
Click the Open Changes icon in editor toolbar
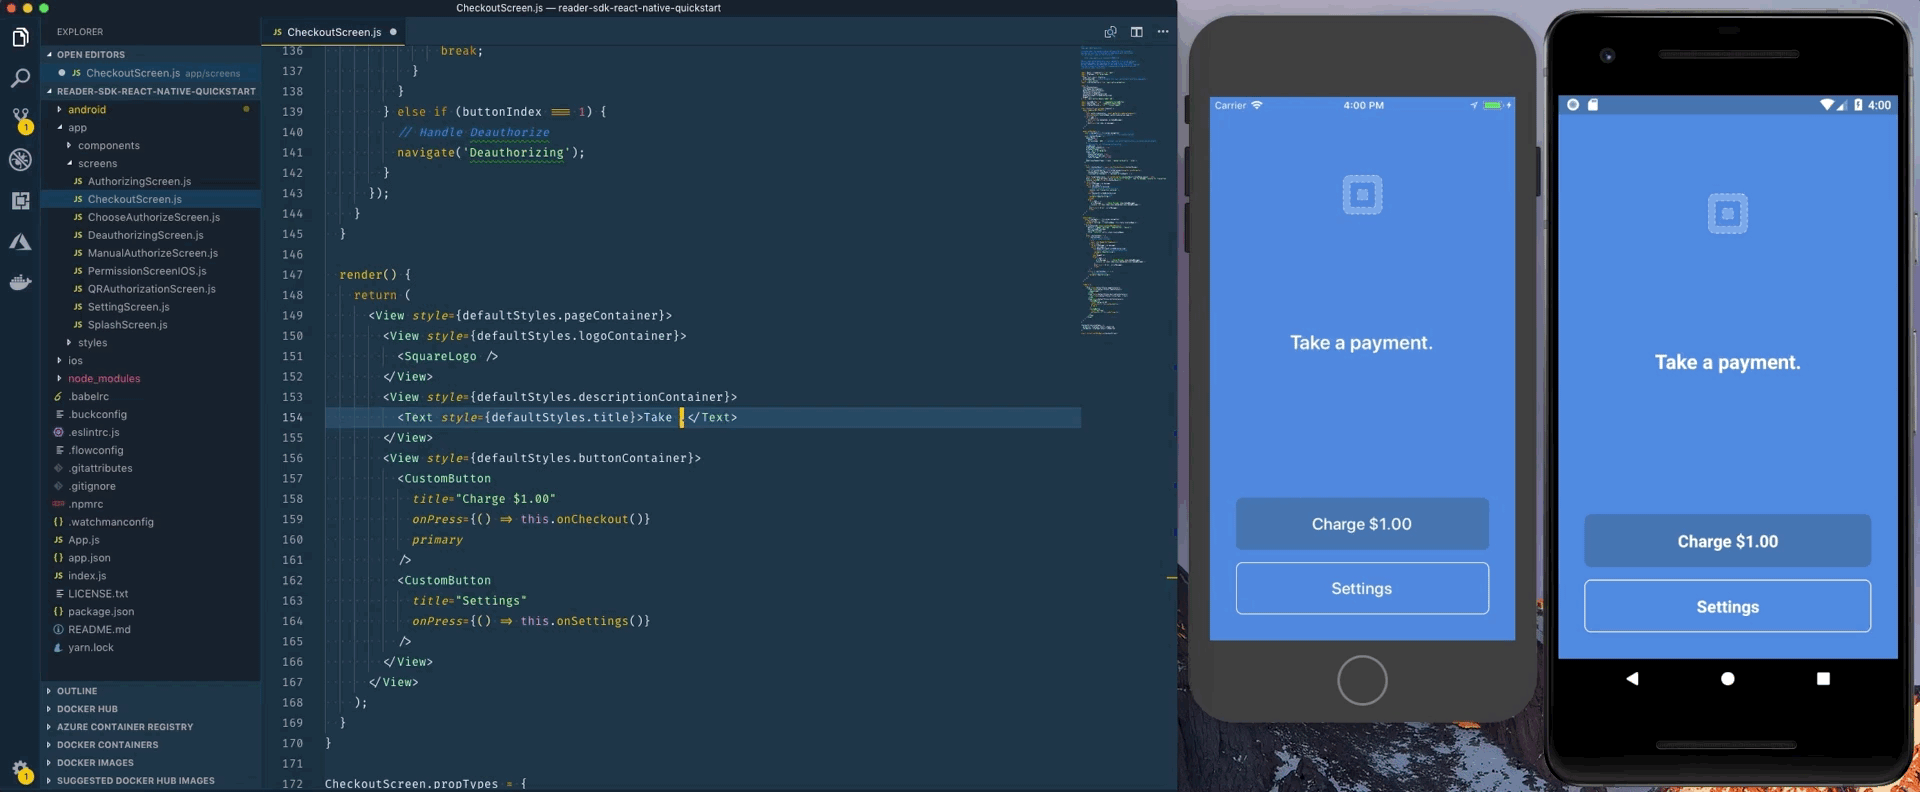1110,32
